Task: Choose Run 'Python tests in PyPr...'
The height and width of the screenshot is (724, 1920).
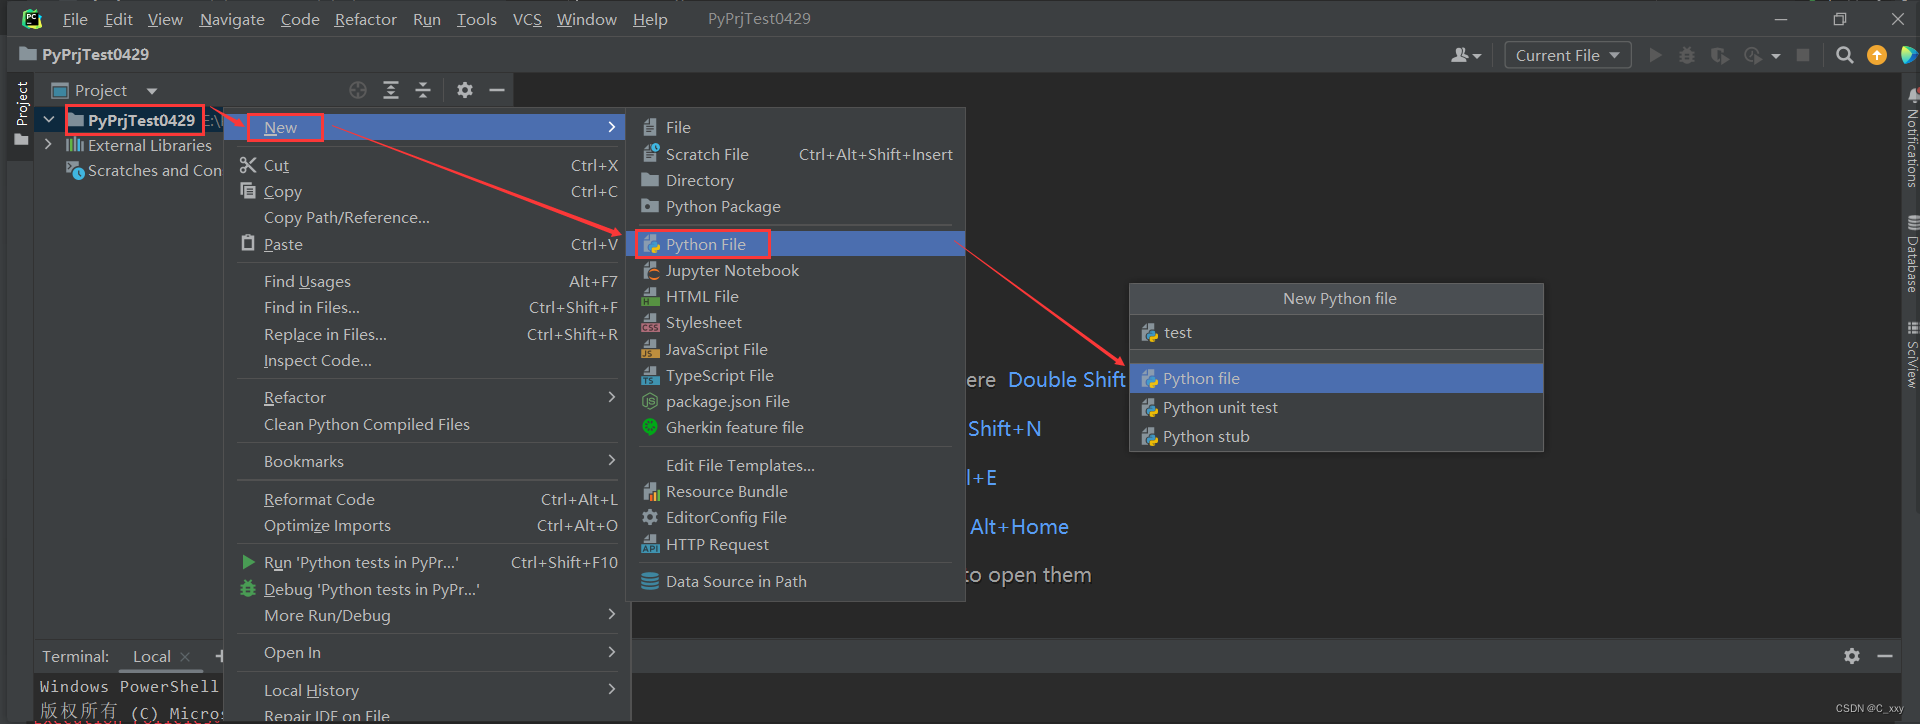Action: point(430,563)
